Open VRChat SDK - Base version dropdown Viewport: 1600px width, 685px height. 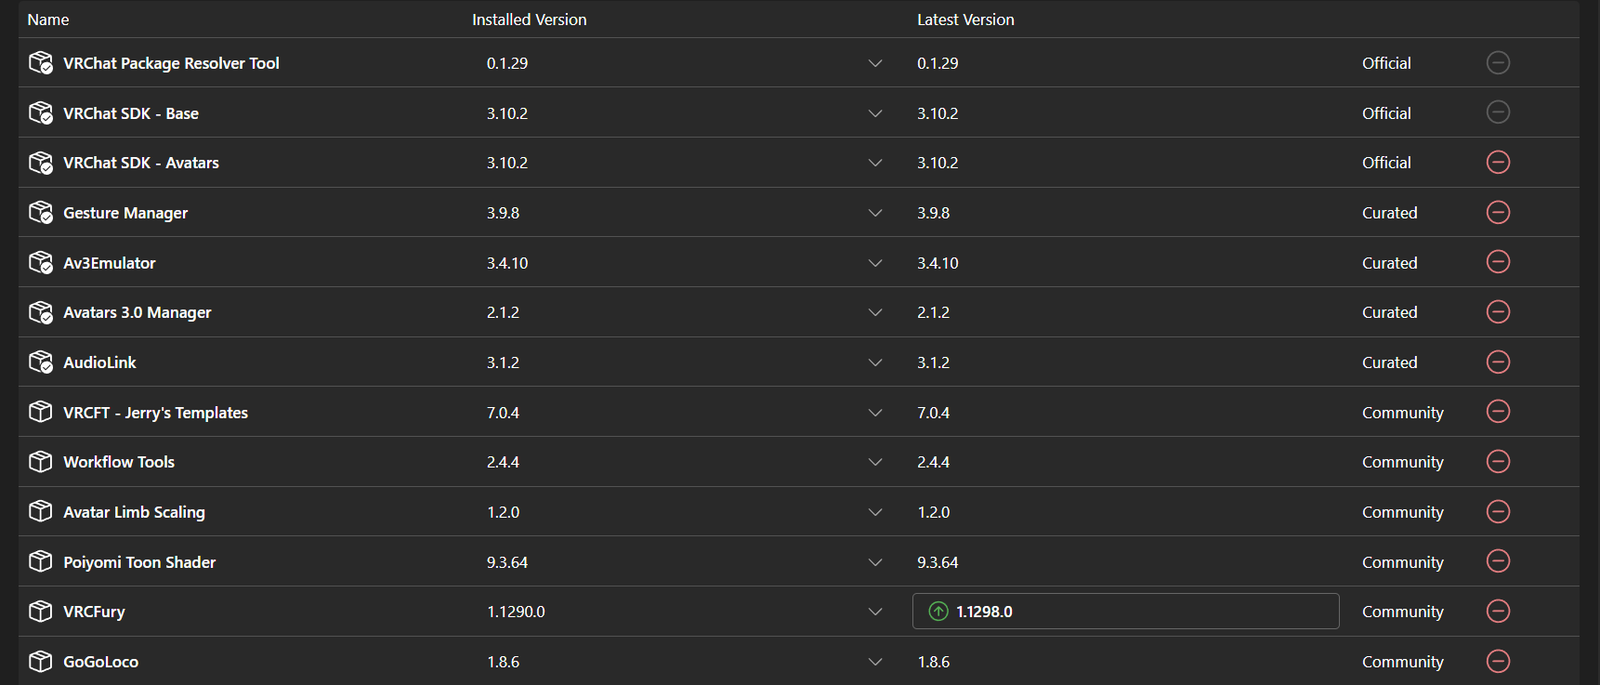[875, 113]
